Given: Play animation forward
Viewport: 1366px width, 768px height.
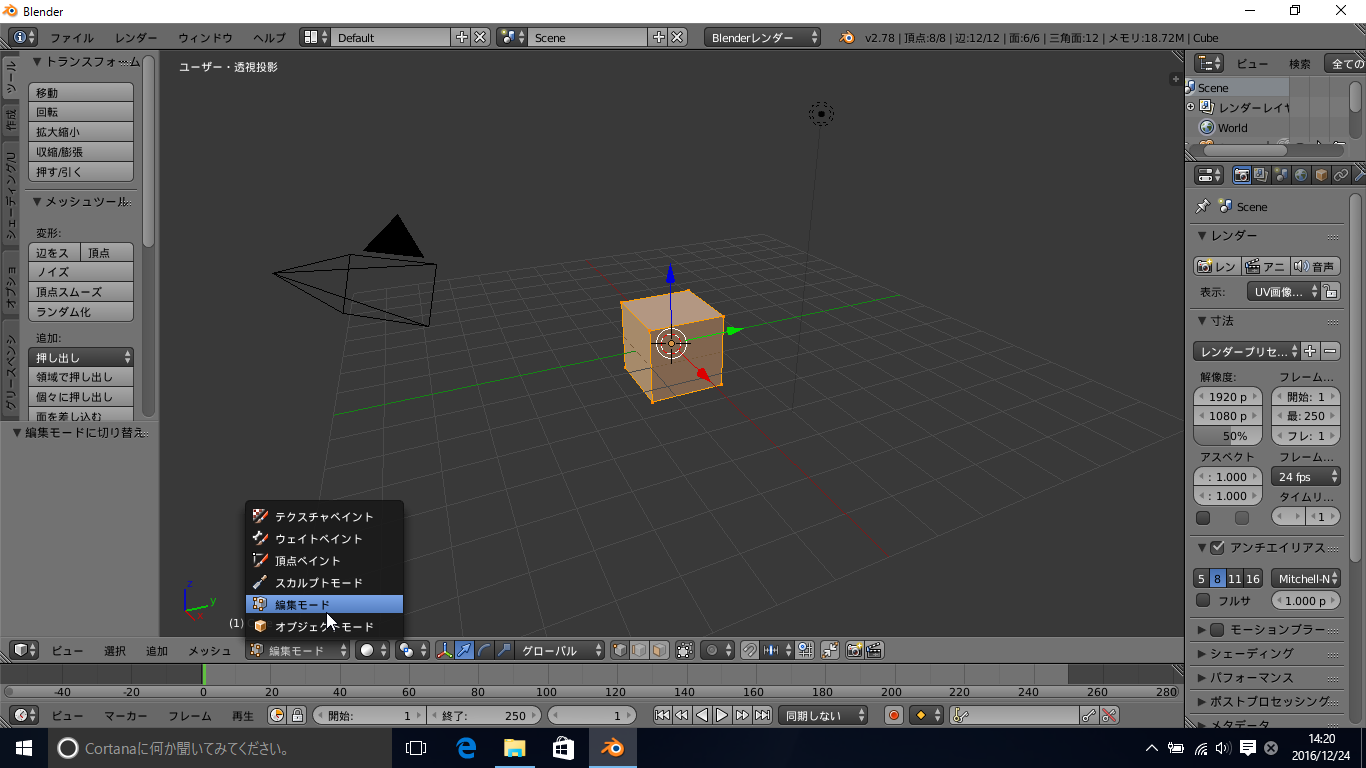Looking at the screenshot, I should tap(722, 715).
